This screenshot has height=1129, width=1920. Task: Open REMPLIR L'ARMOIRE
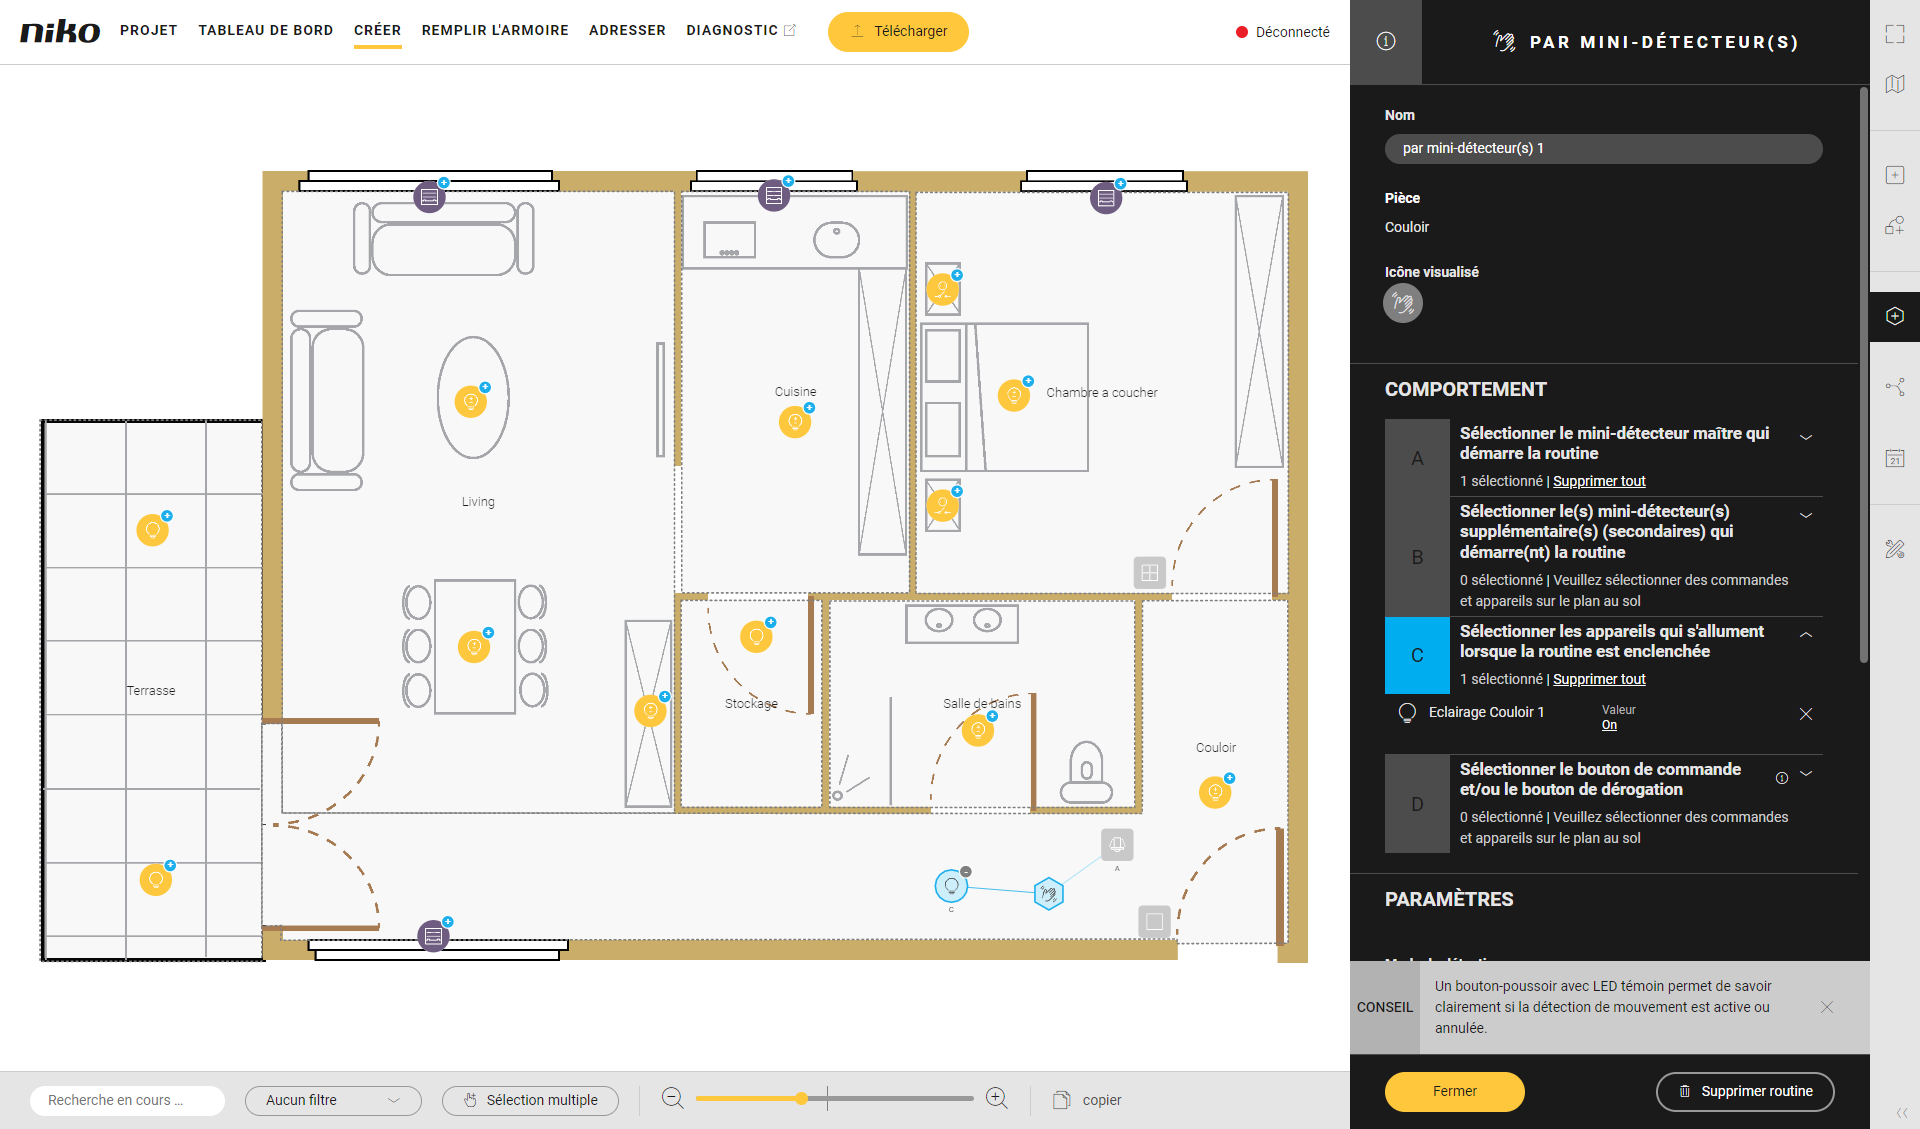point(495,30)
